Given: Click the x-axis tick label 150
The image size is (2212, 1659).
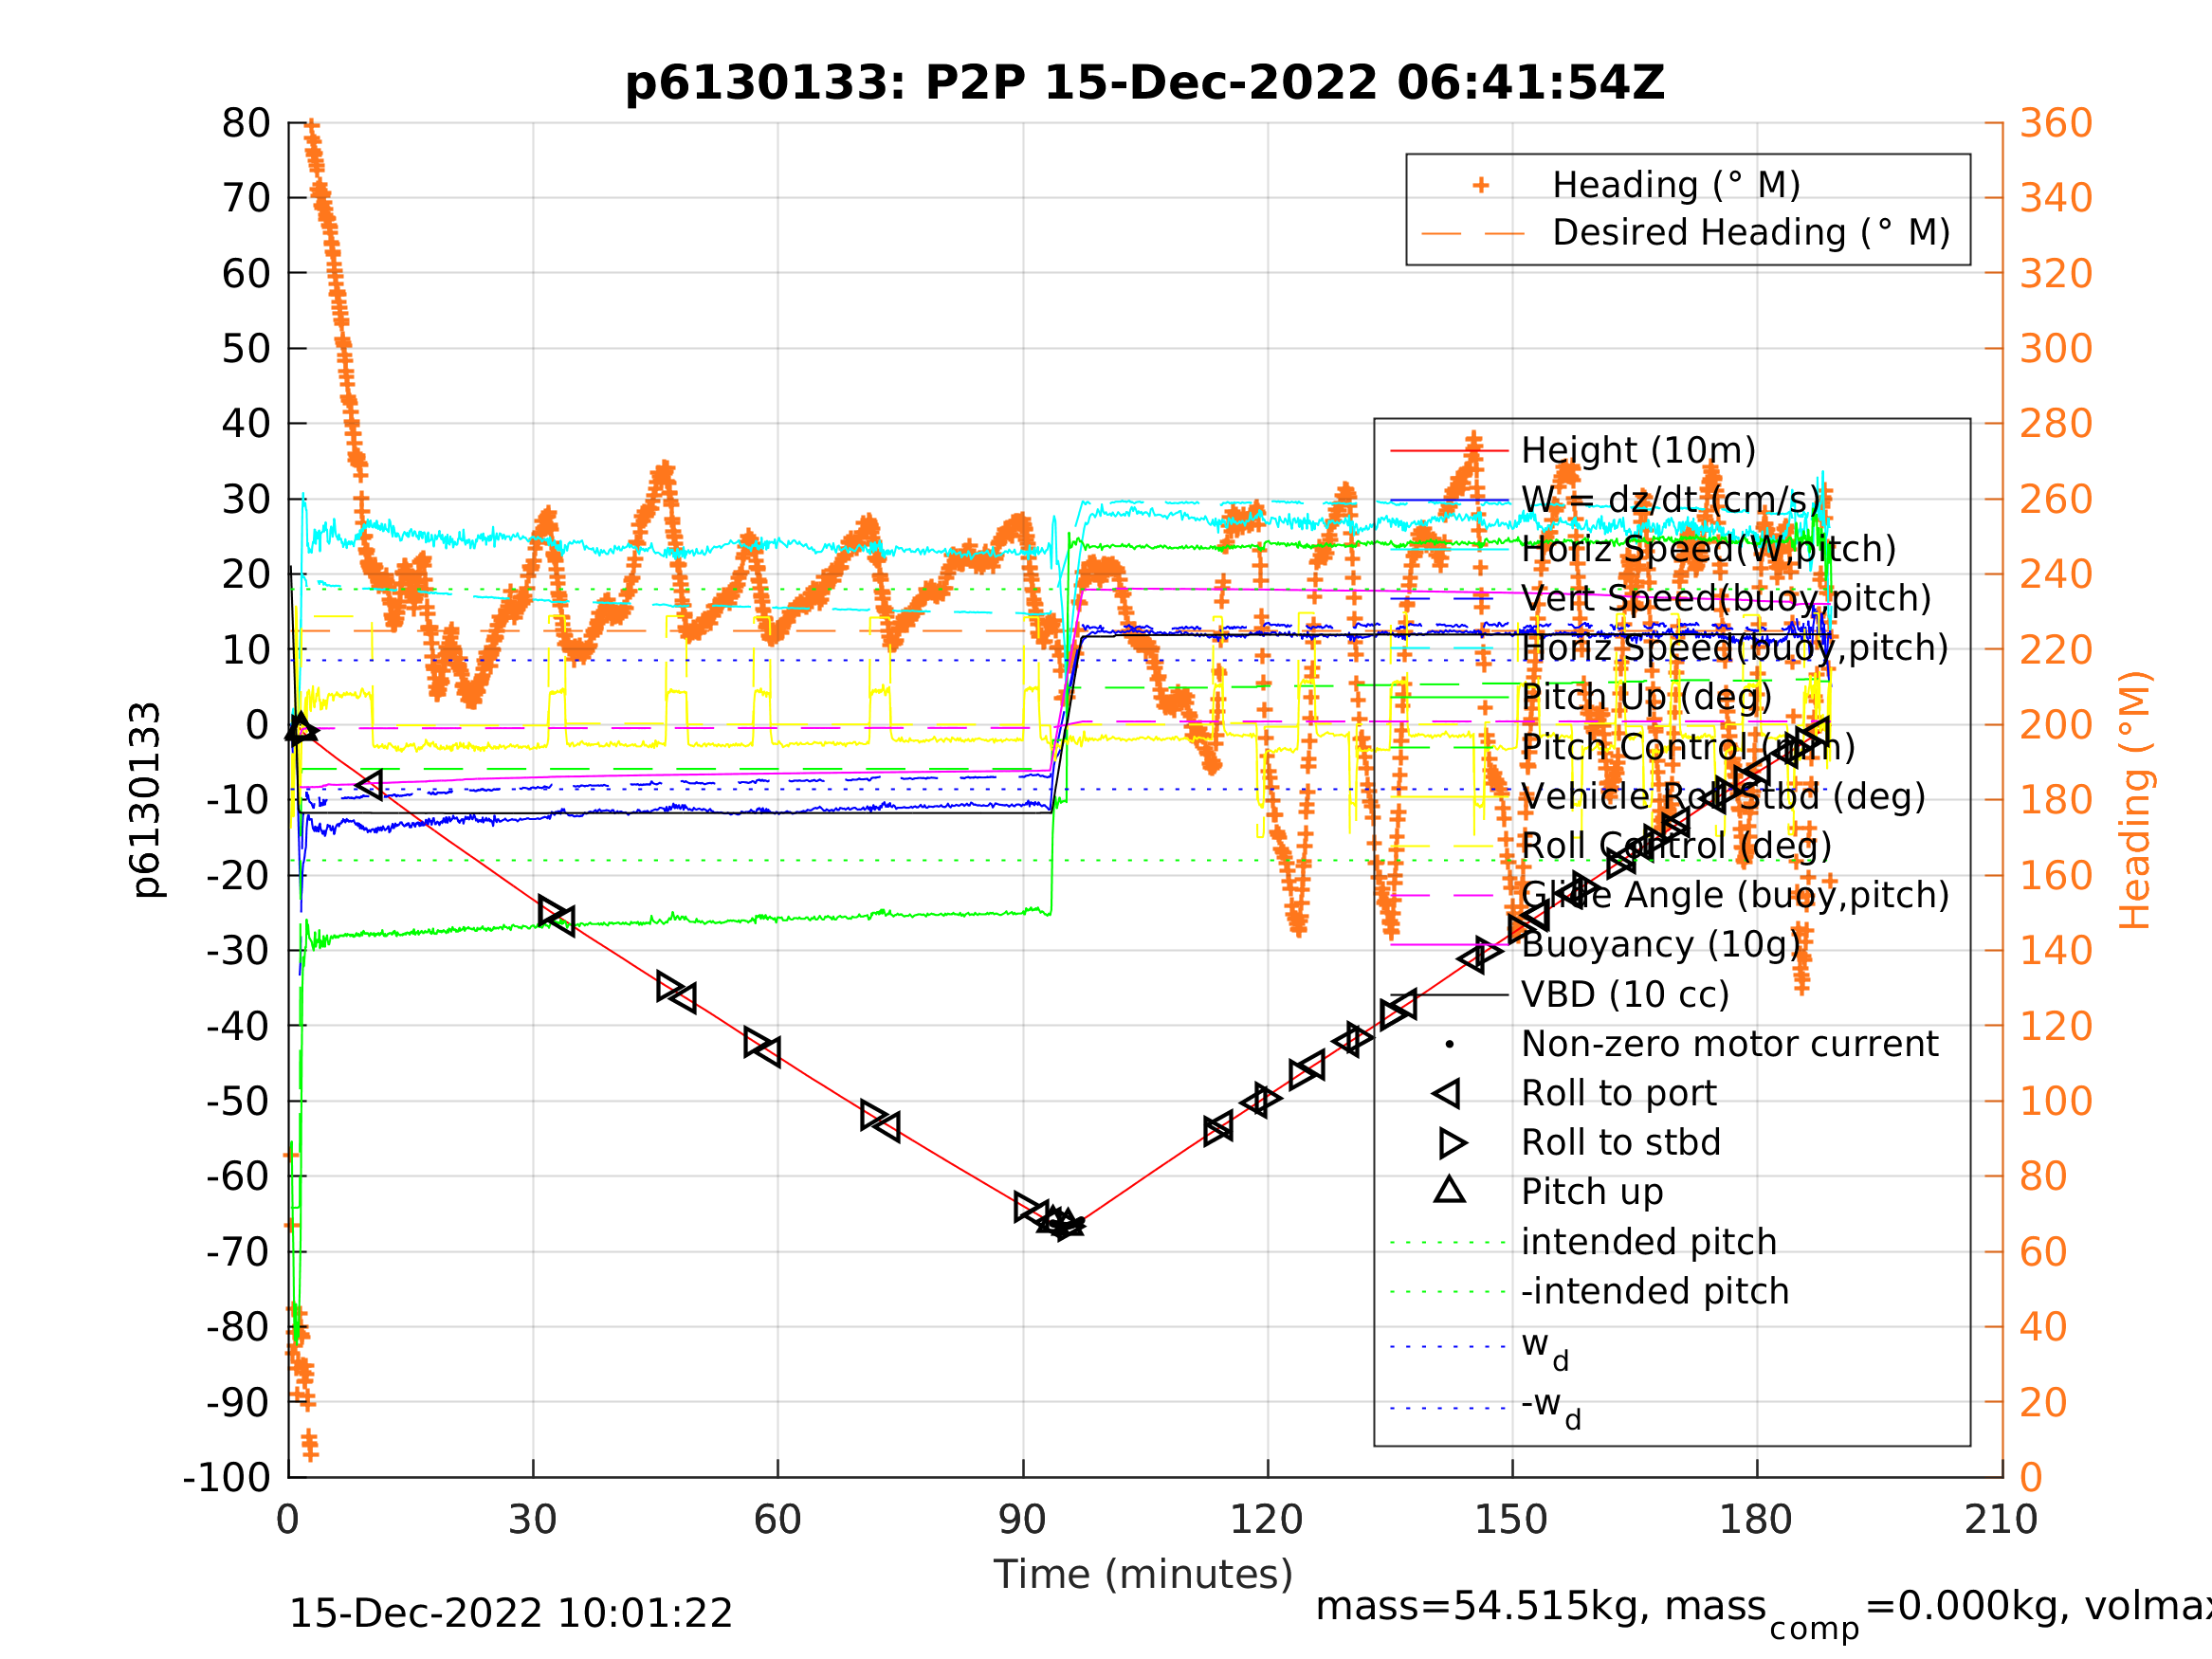Looking at the screenshot, I should (x=1511, y=1520).
